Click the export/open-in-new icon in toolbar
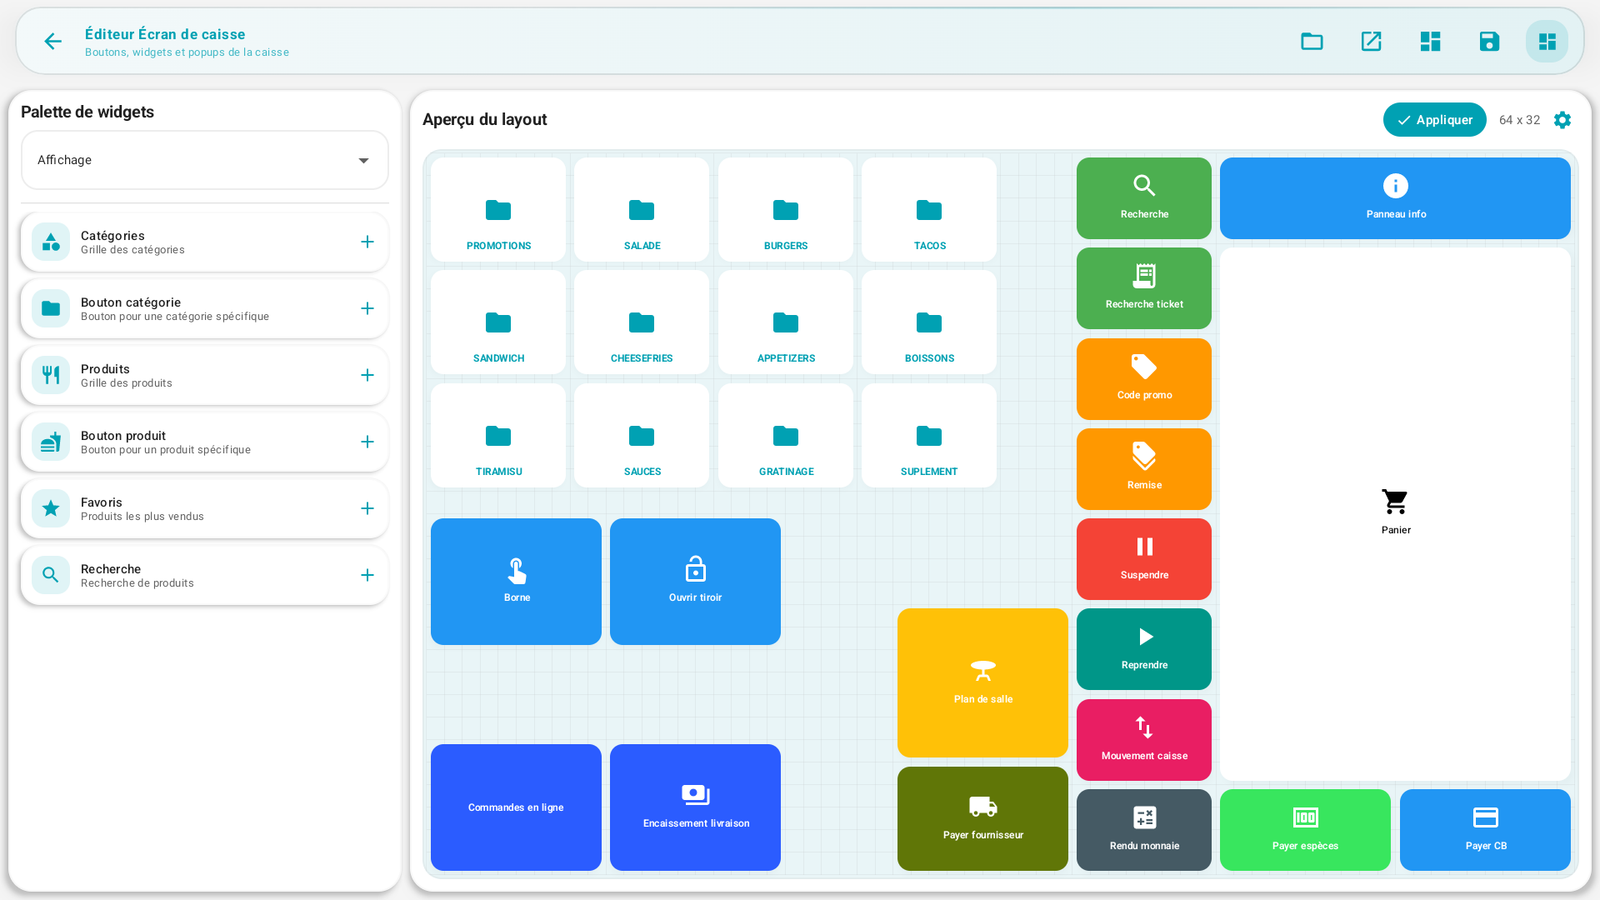 [x=1371, y=41]
